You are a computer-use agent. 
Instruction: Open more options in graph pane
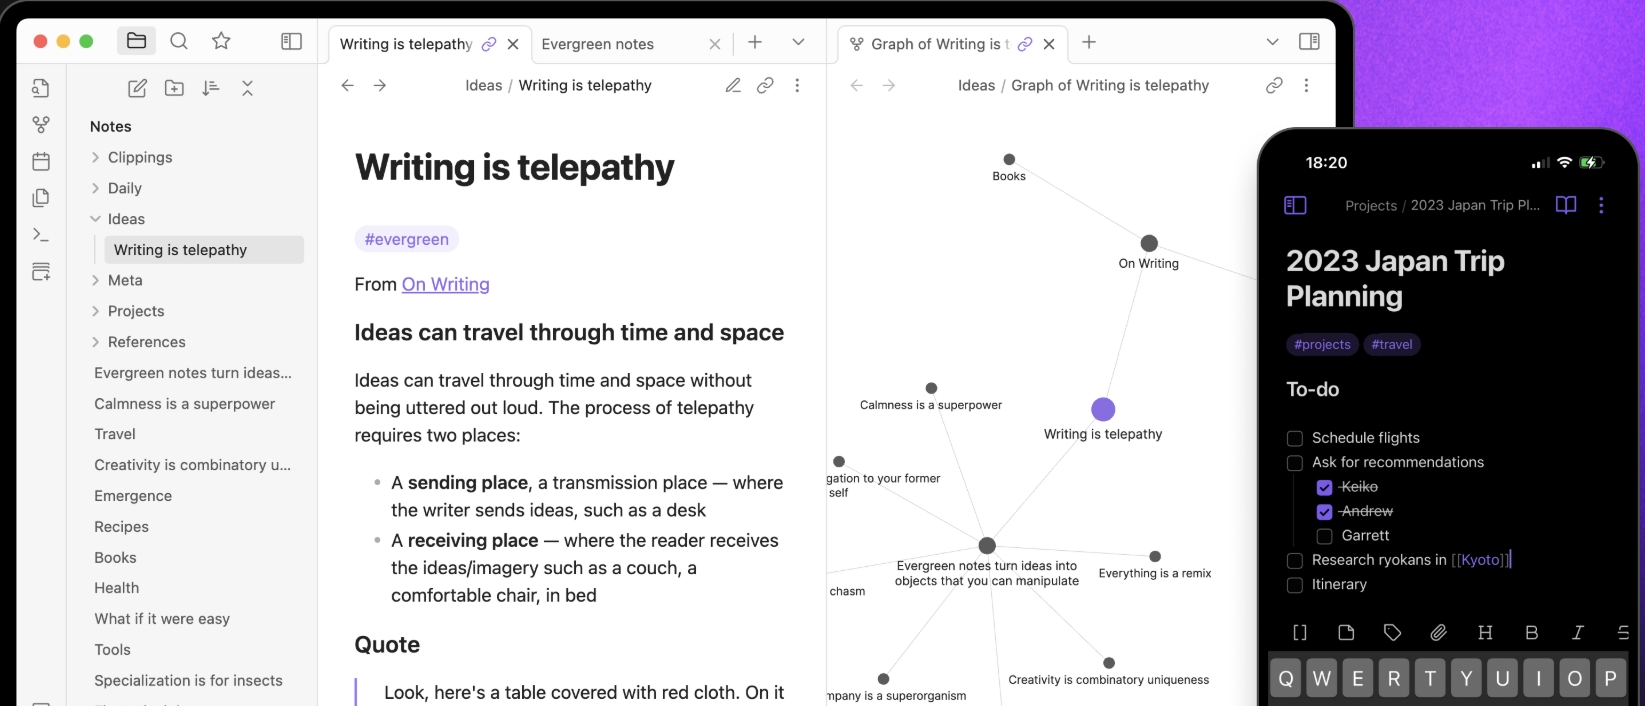(1306, 85)
